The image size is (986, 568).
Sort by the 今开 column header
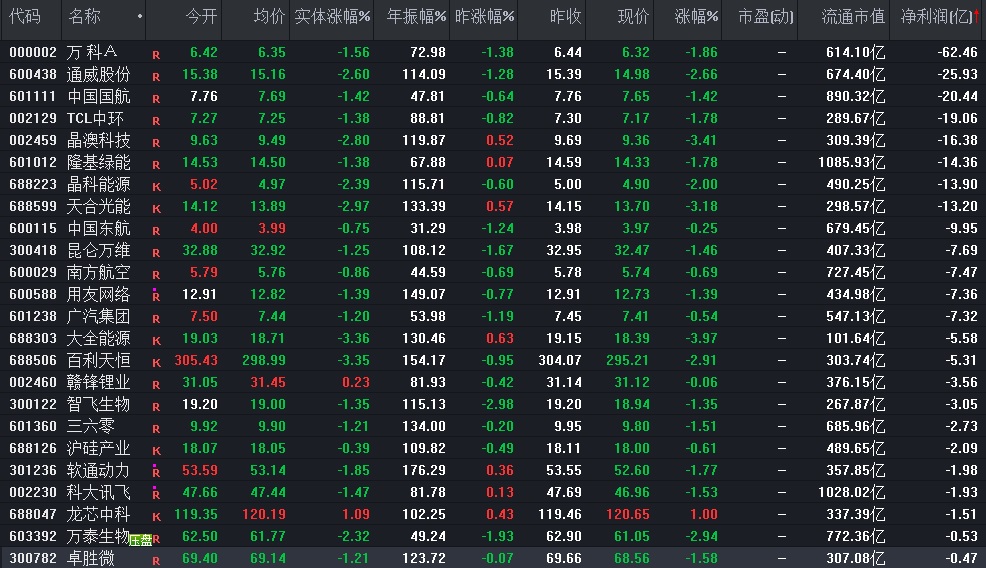tap(201, 16)
